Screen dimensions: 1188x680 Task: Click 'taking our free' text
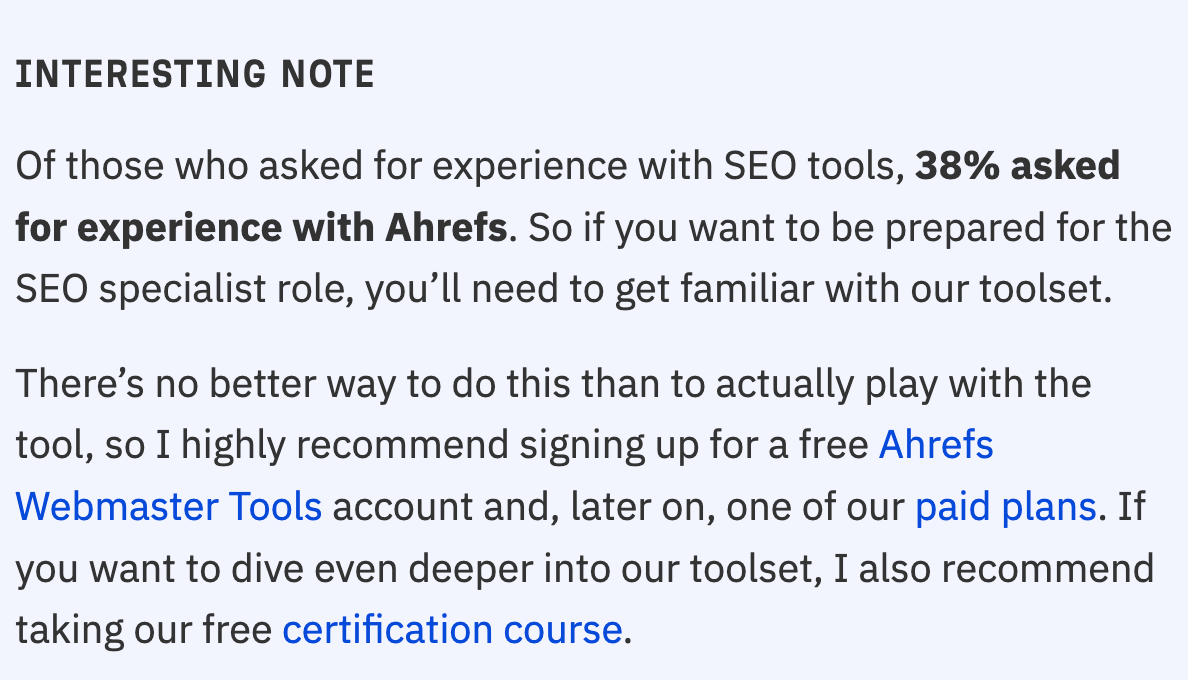143,630
